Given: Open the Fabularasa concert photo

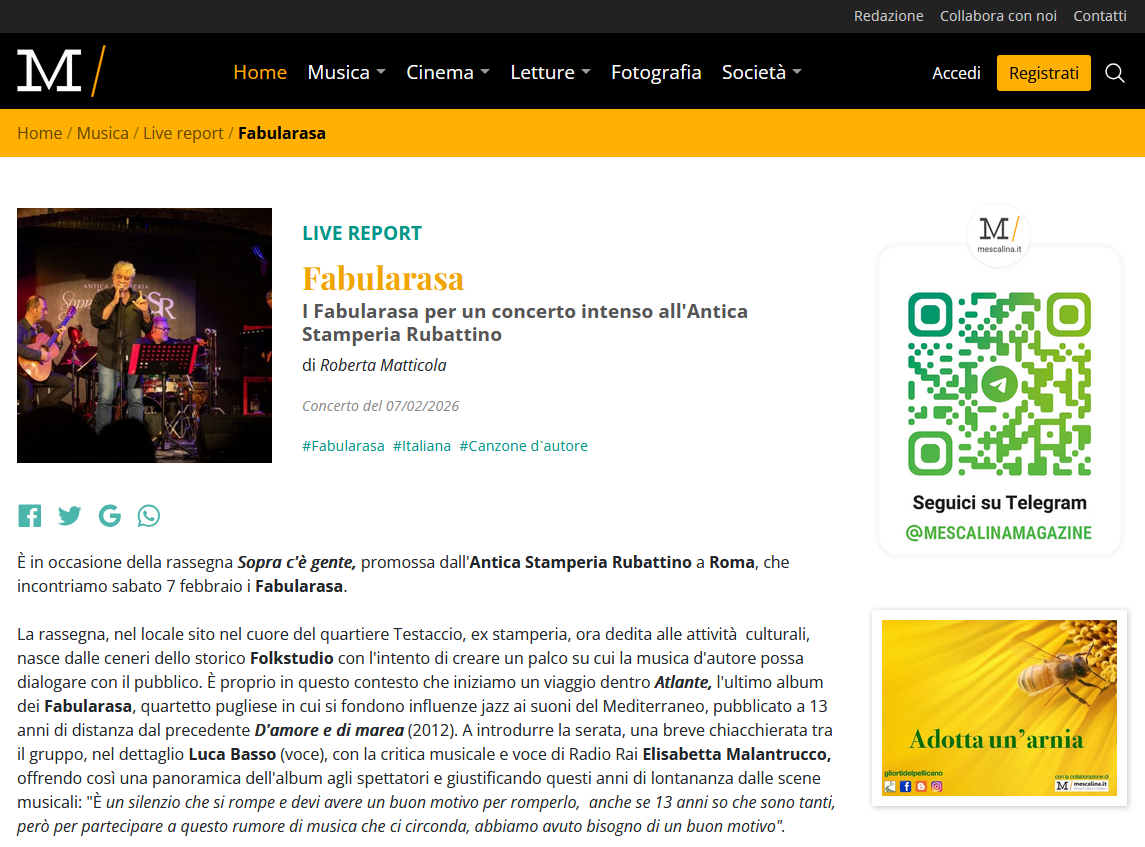Looking at the screenshot, I should (145, 335).
